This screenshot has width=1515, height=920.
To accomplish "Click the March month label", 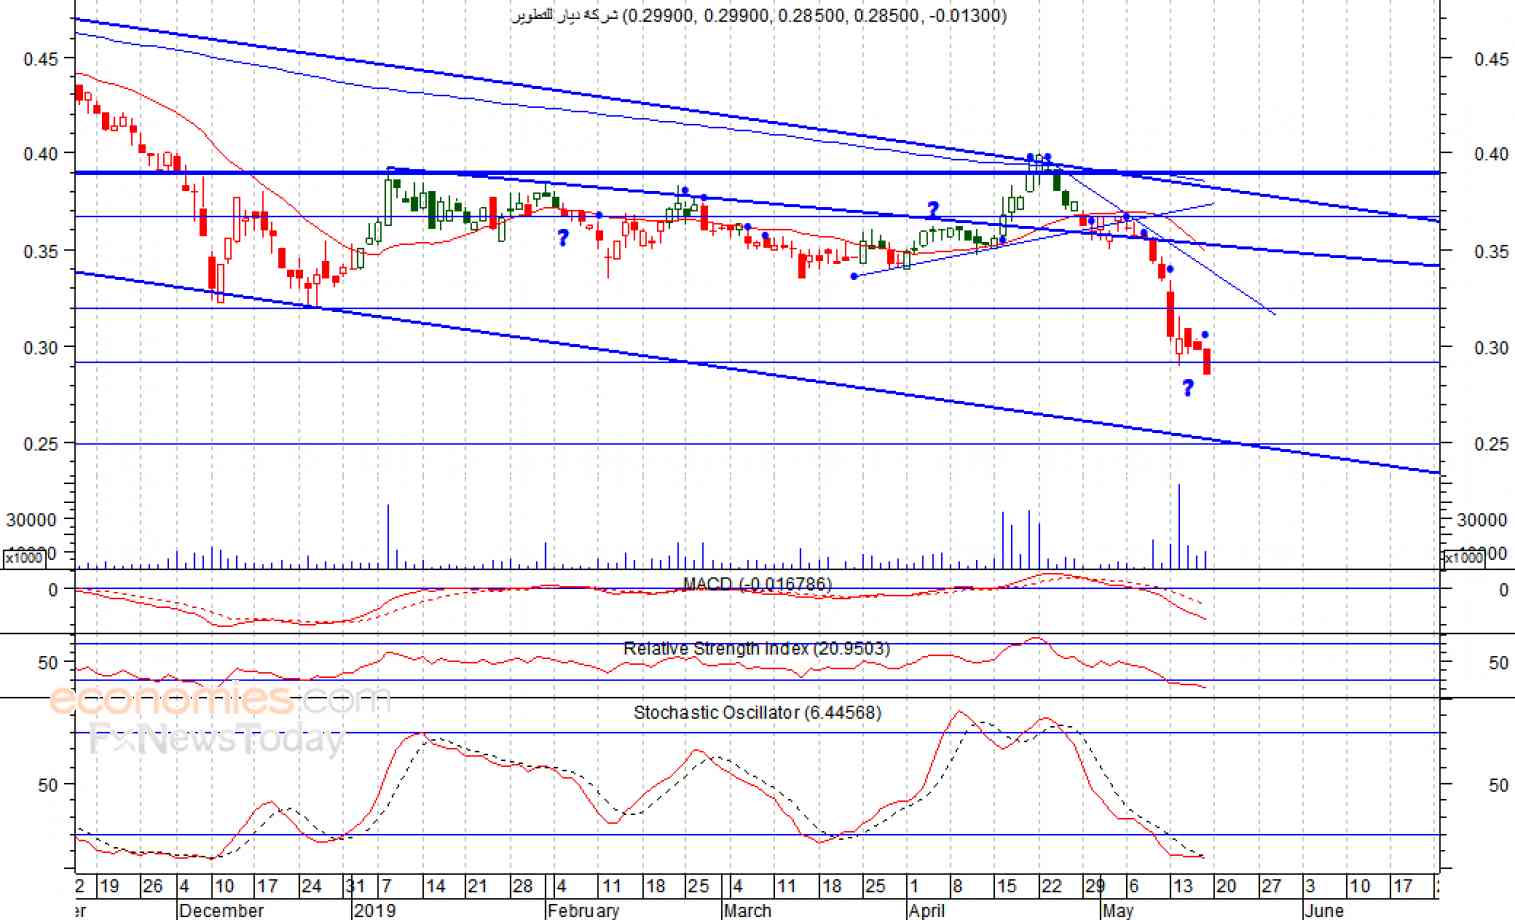I will click(747, 910).
